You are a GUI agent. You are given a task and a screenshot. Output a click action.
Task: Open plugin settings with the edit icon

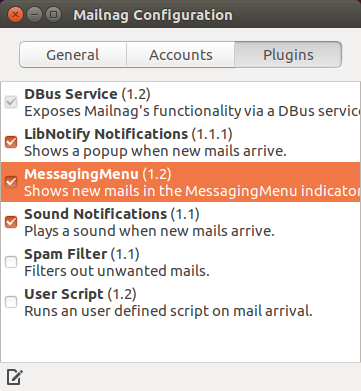point(14,377)
